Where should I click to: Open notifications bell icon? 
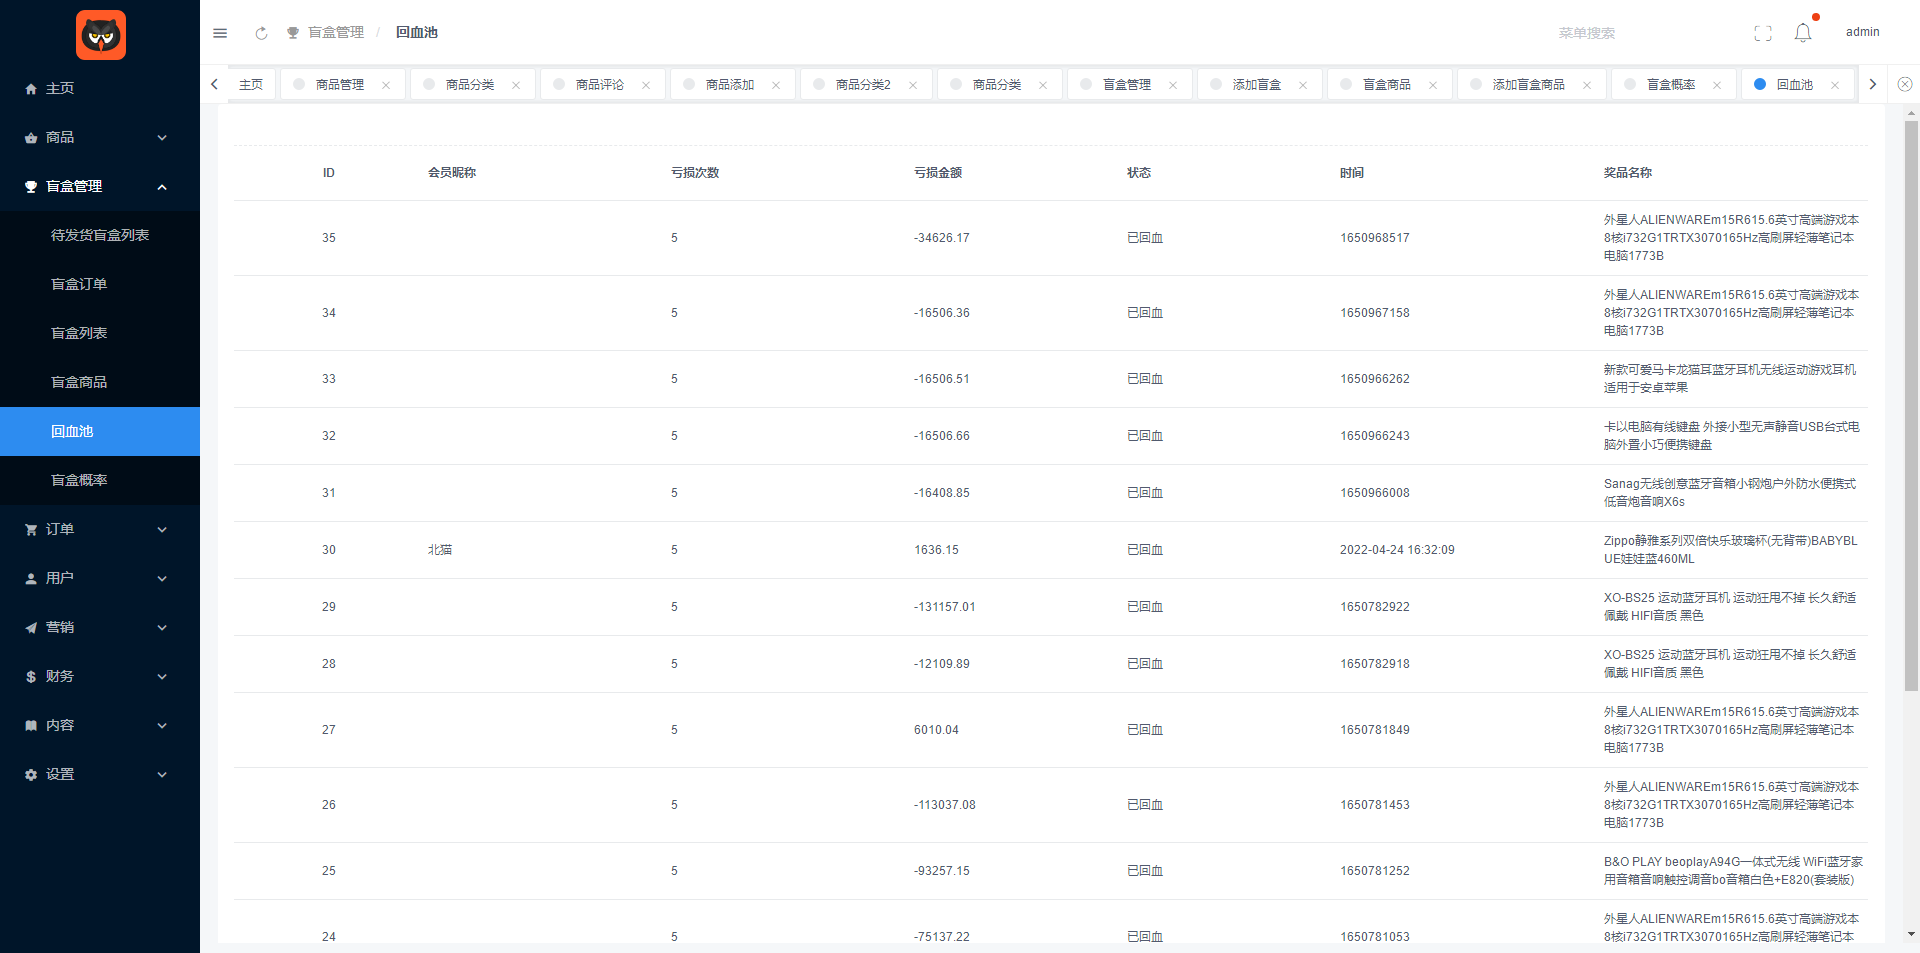pos(1803,33)
